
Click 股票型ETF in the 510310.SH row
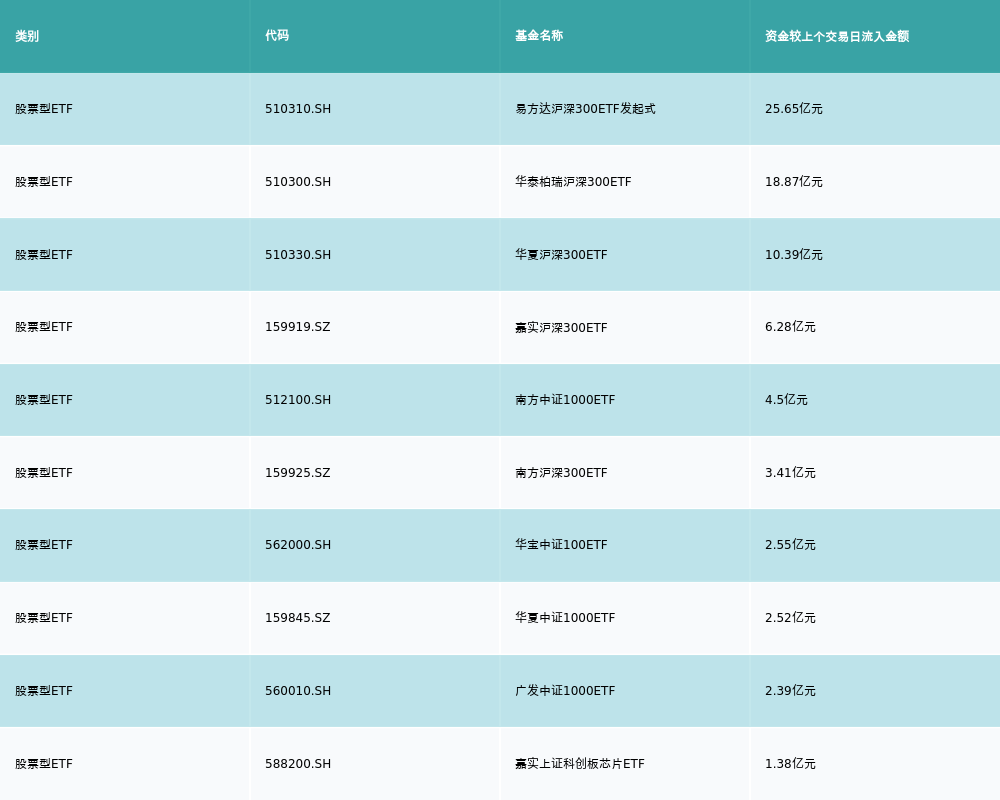44,109
